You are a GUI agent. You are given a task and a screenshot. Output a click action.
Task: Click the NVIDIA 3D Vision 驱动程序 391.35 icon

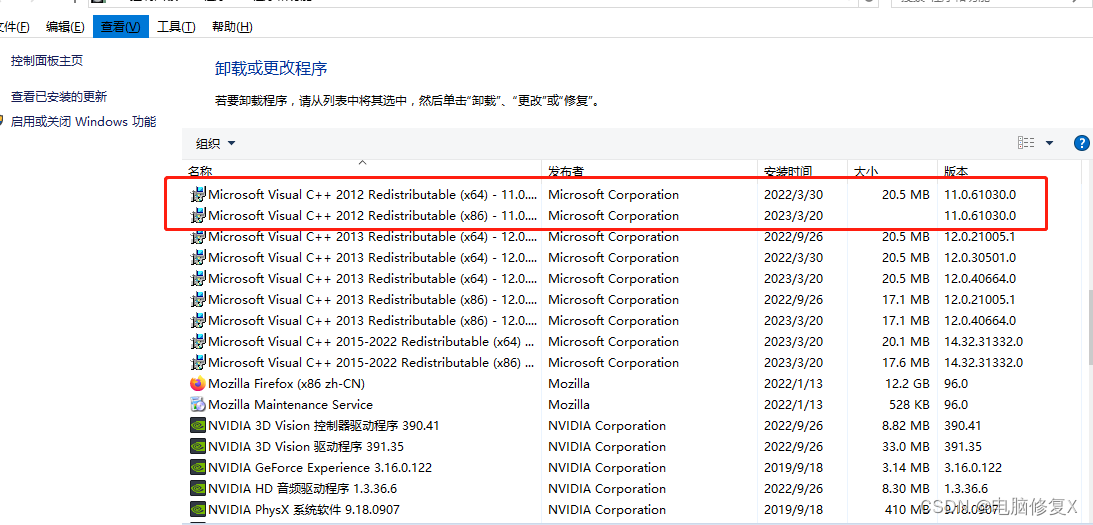pos(198,446)
